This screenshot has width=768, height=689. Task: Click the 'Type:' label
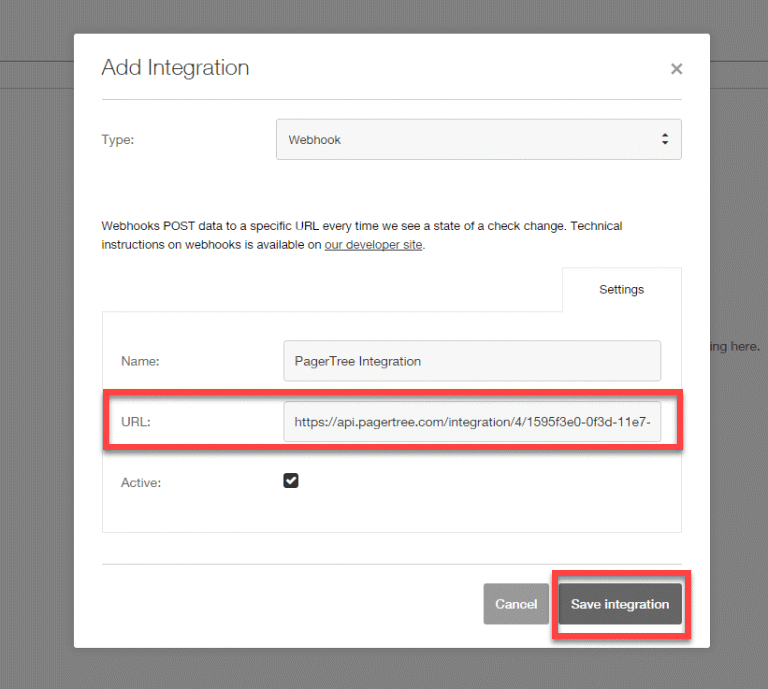pyautogui.click(x=118, y=140)
